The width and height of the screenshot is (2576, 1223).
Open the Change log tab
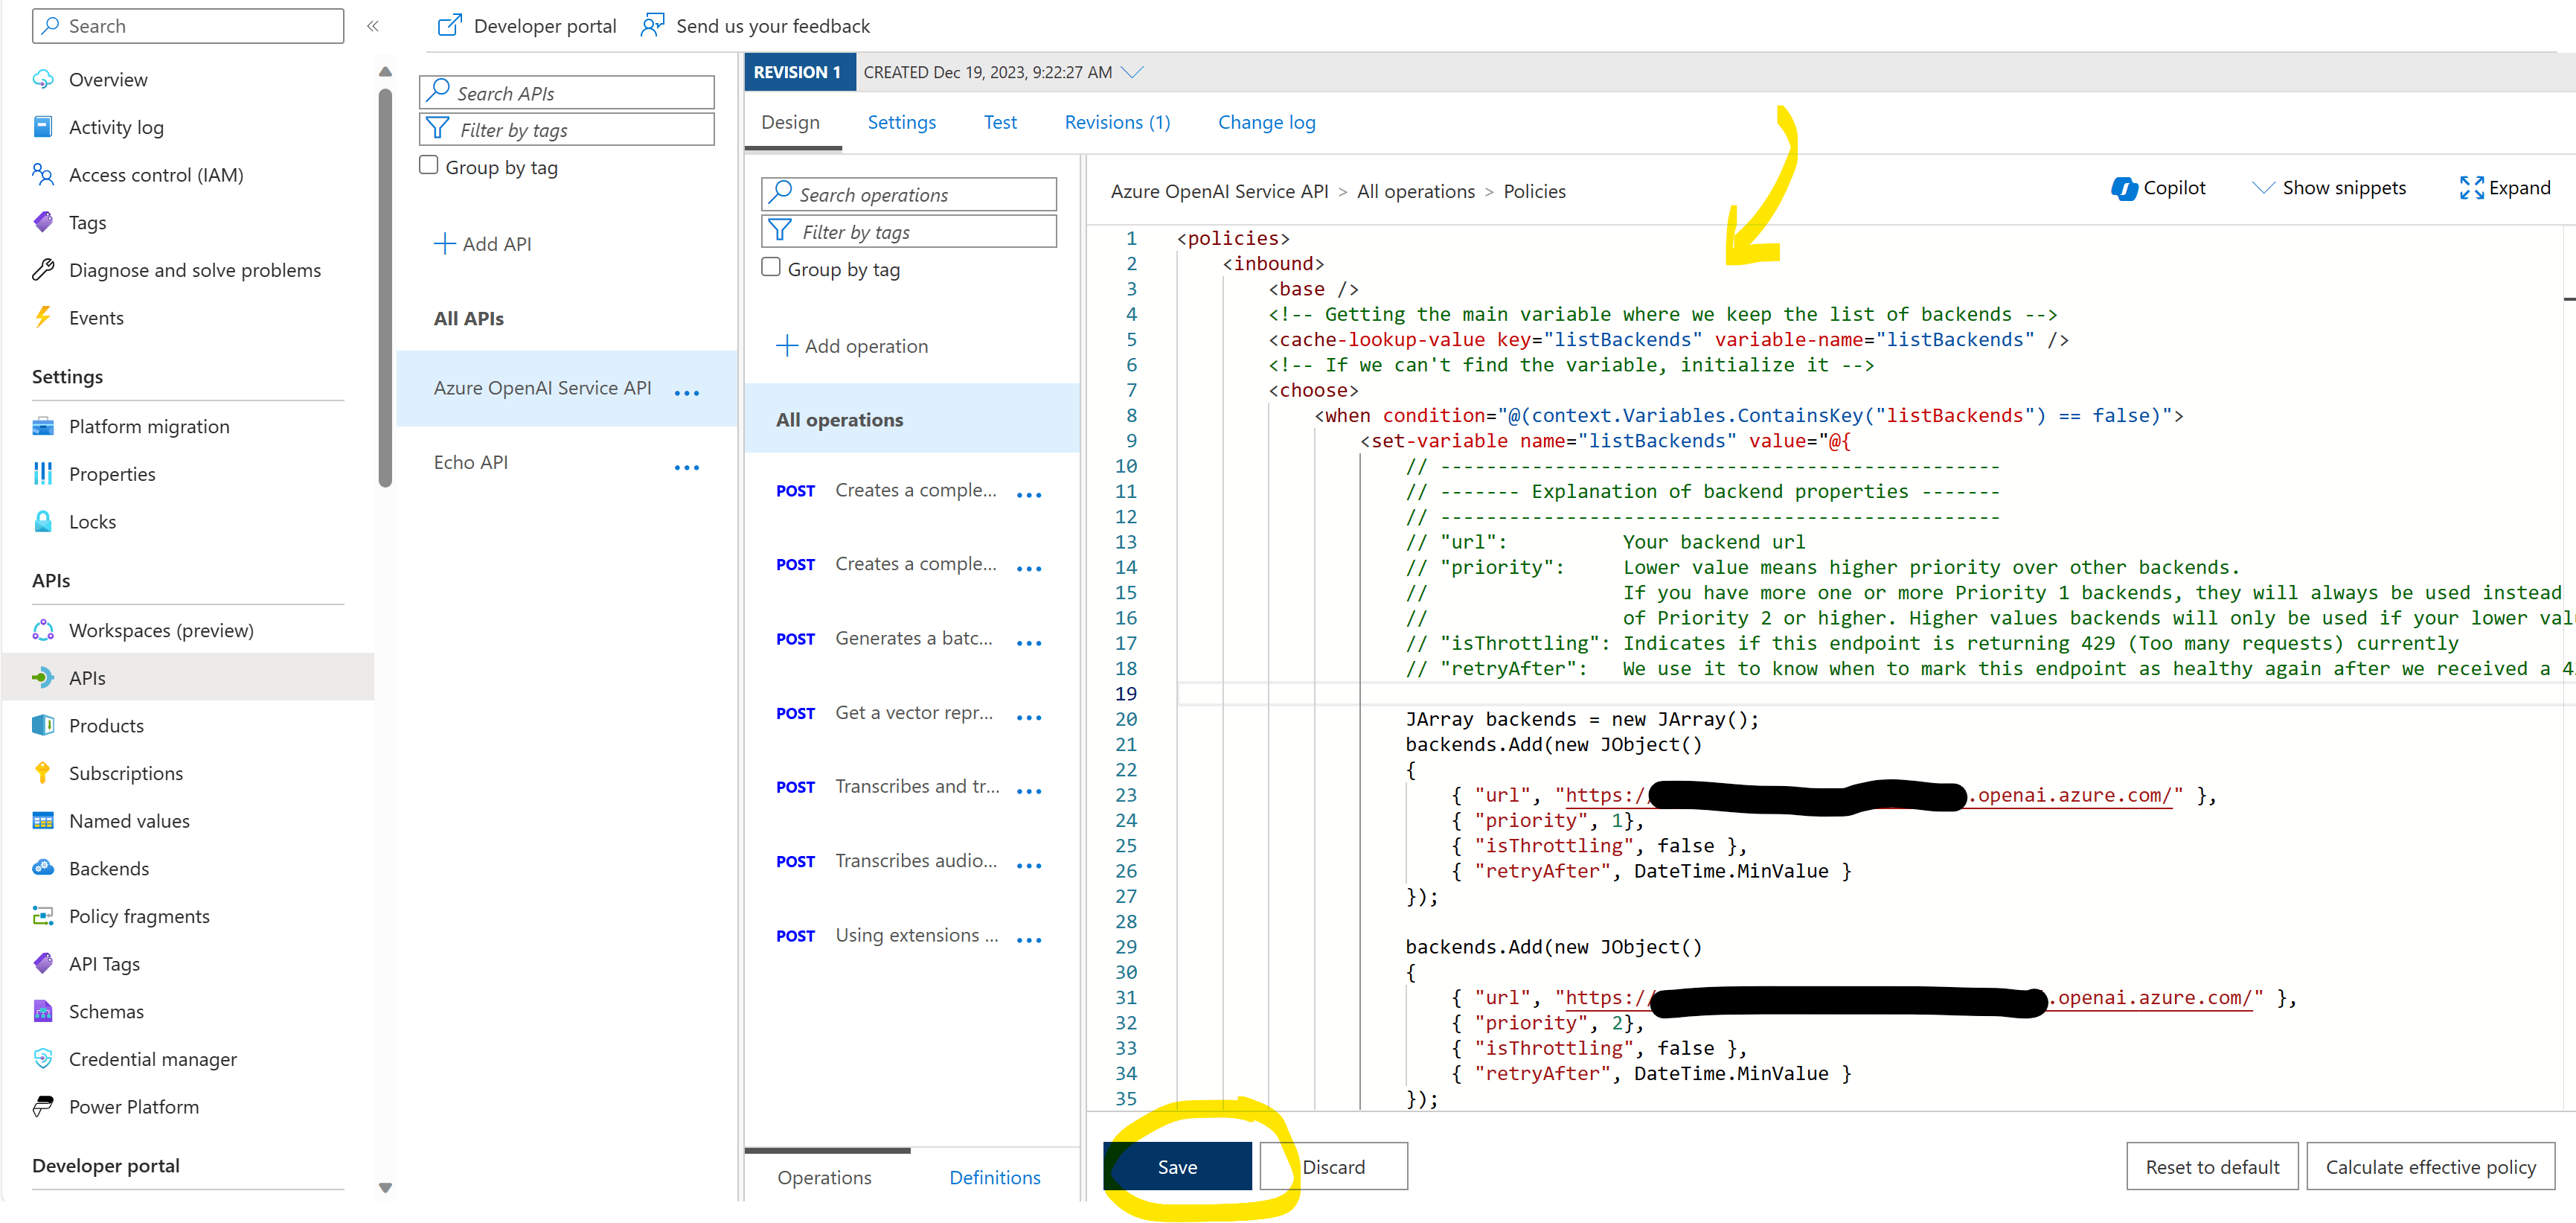[x=1266, y=122]
